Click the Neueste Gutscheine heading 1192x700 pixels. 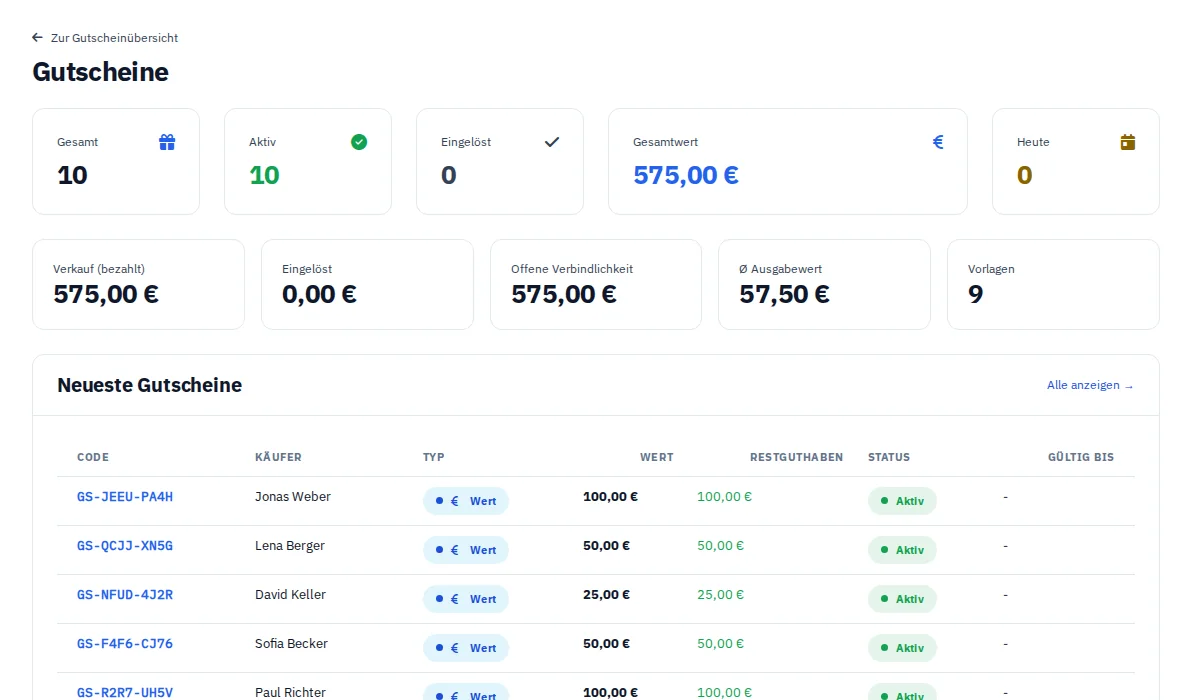click(150, 385)
